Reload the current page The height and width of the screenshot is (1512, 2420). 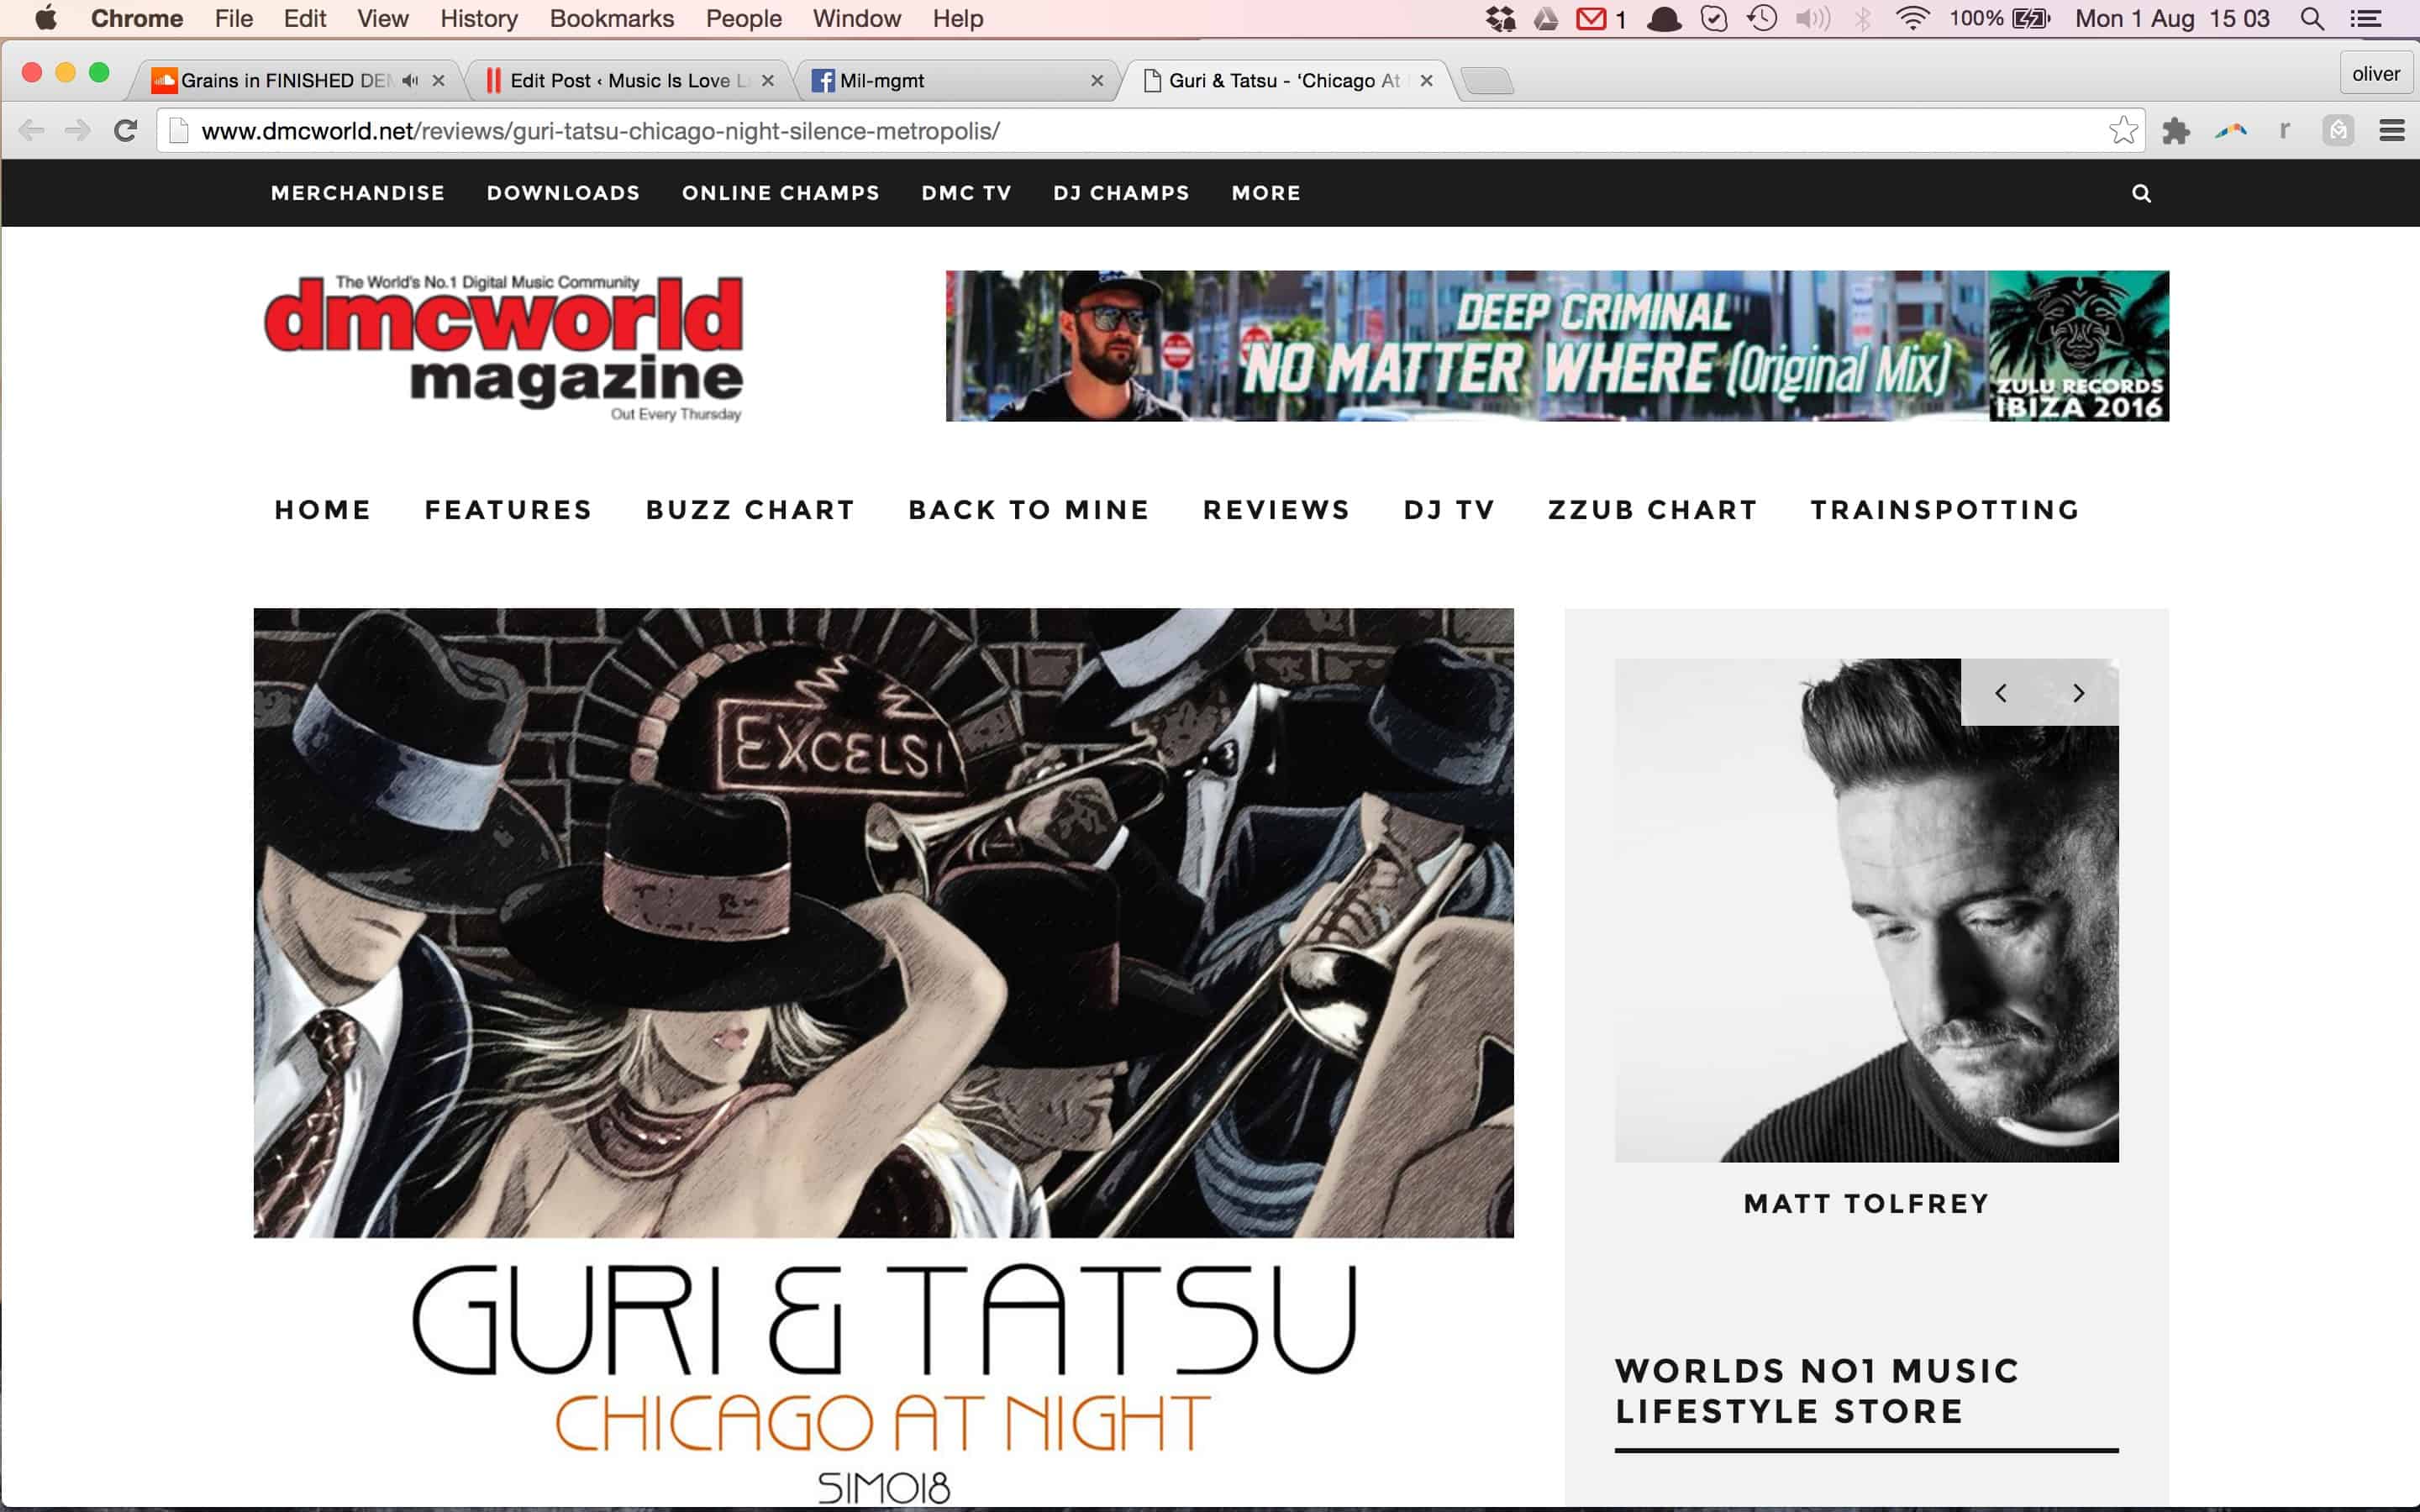point(125,131)
